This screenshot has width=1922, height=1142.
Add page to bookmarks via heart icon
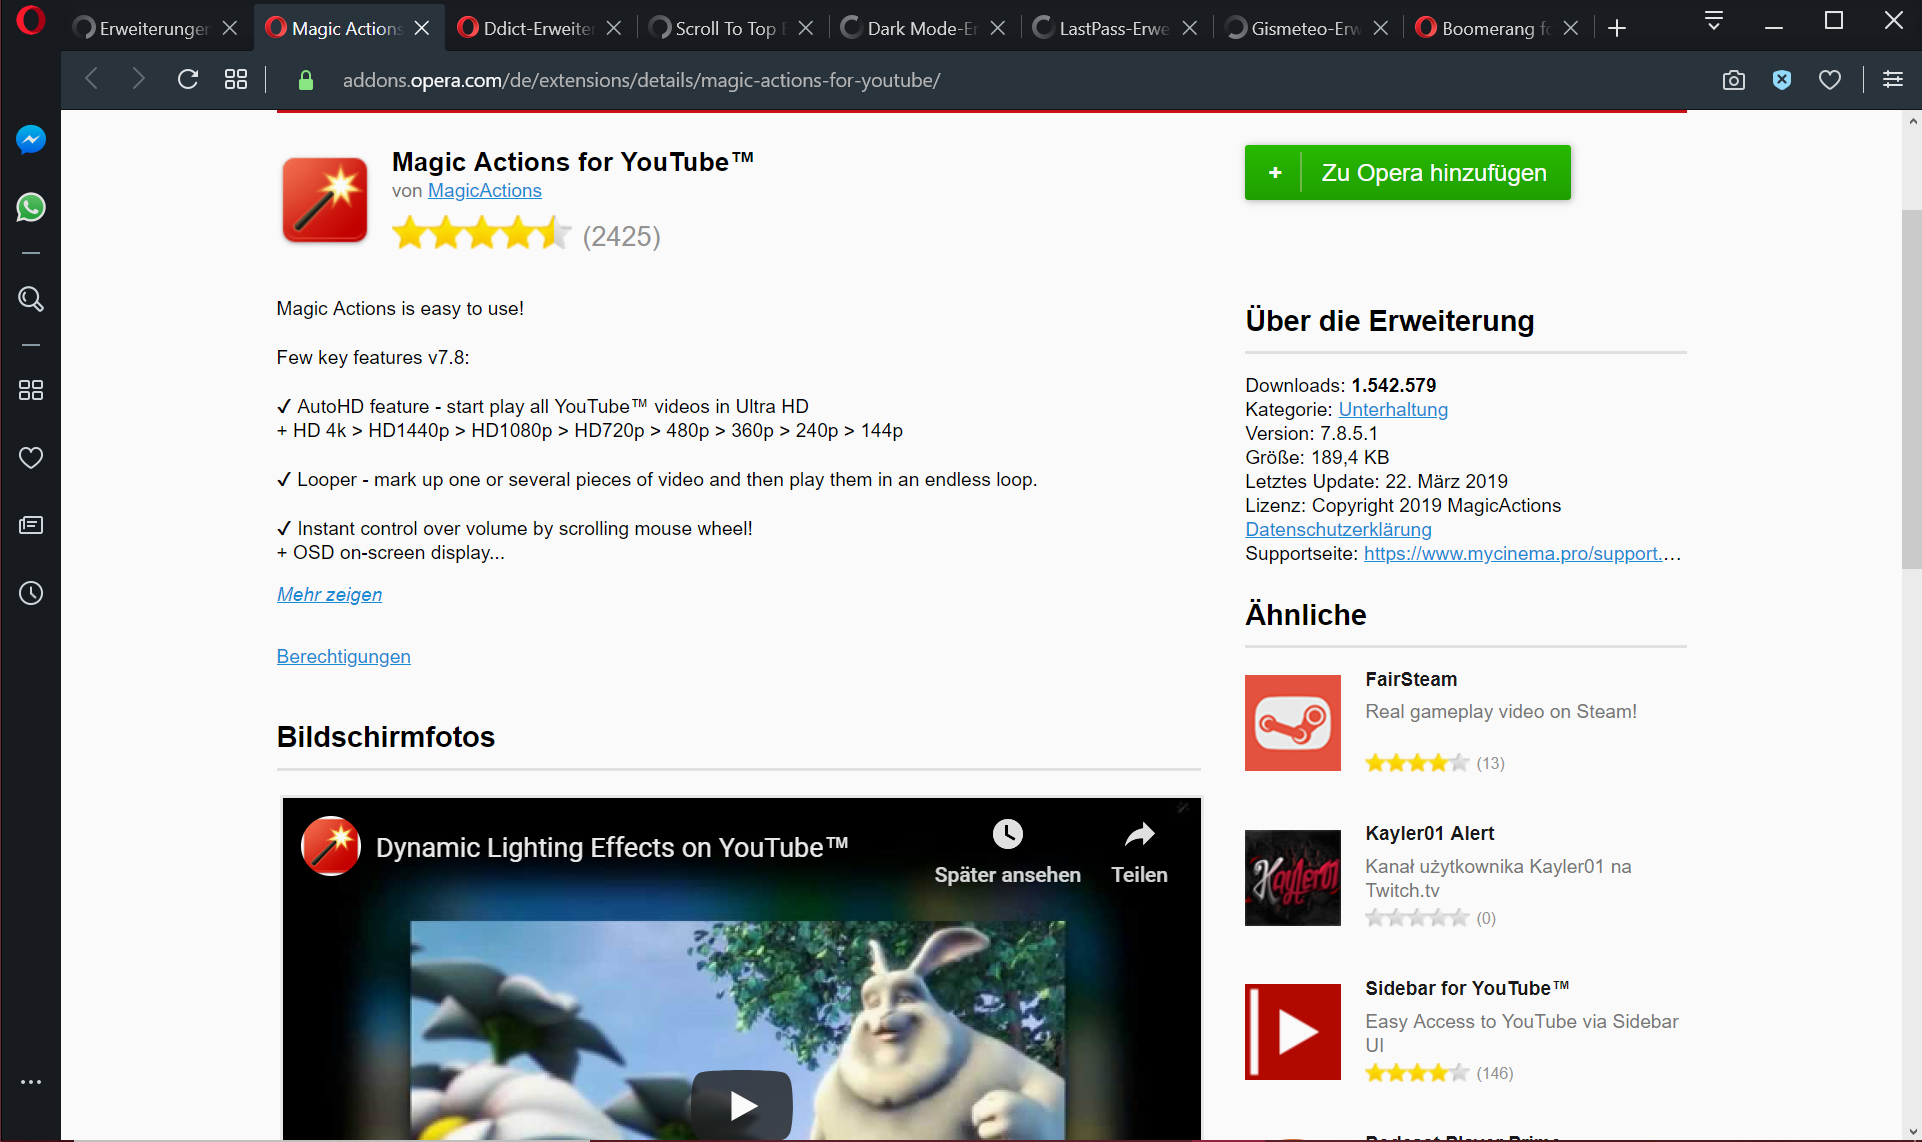pos(1830,80)
